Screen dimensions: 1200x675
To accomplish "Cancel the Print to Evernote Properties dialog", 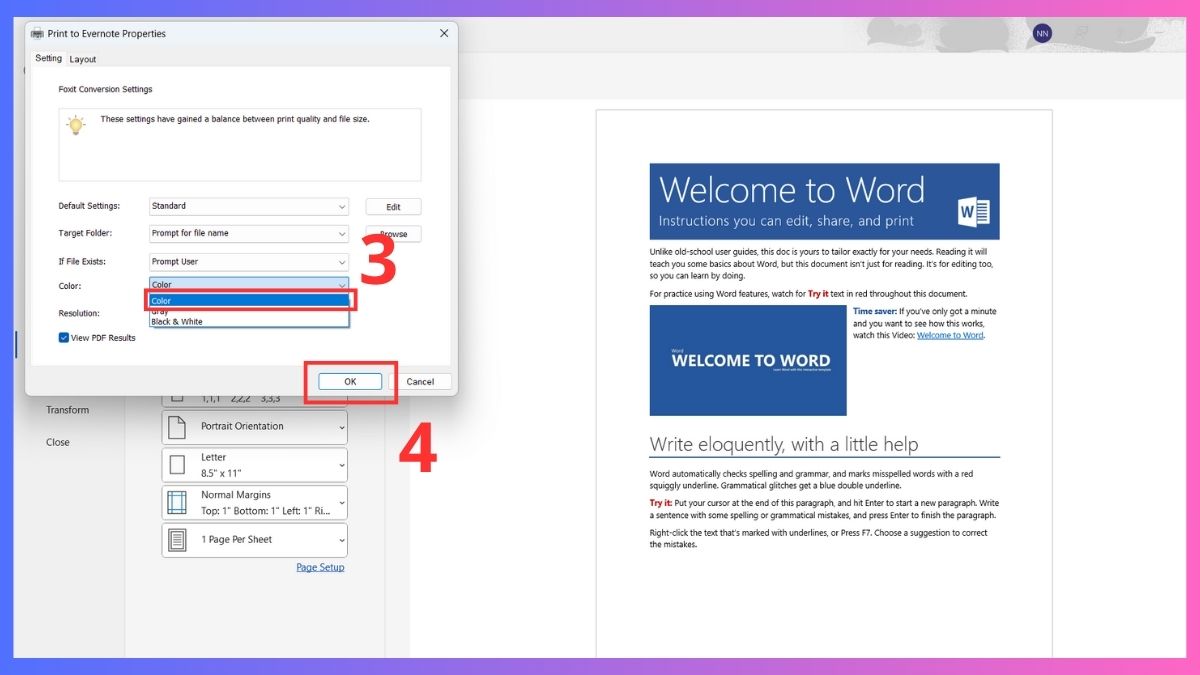I will tap(420, 381).
